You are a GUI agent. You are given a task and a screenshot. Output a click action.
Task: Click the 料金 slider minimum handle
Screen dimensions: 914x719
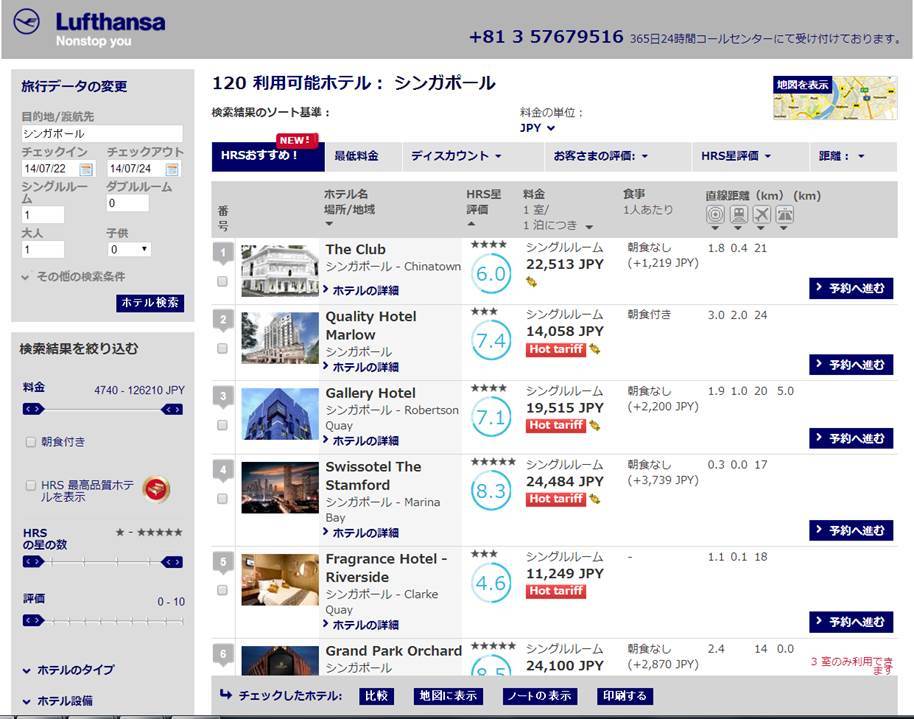(x=33, y=409)
